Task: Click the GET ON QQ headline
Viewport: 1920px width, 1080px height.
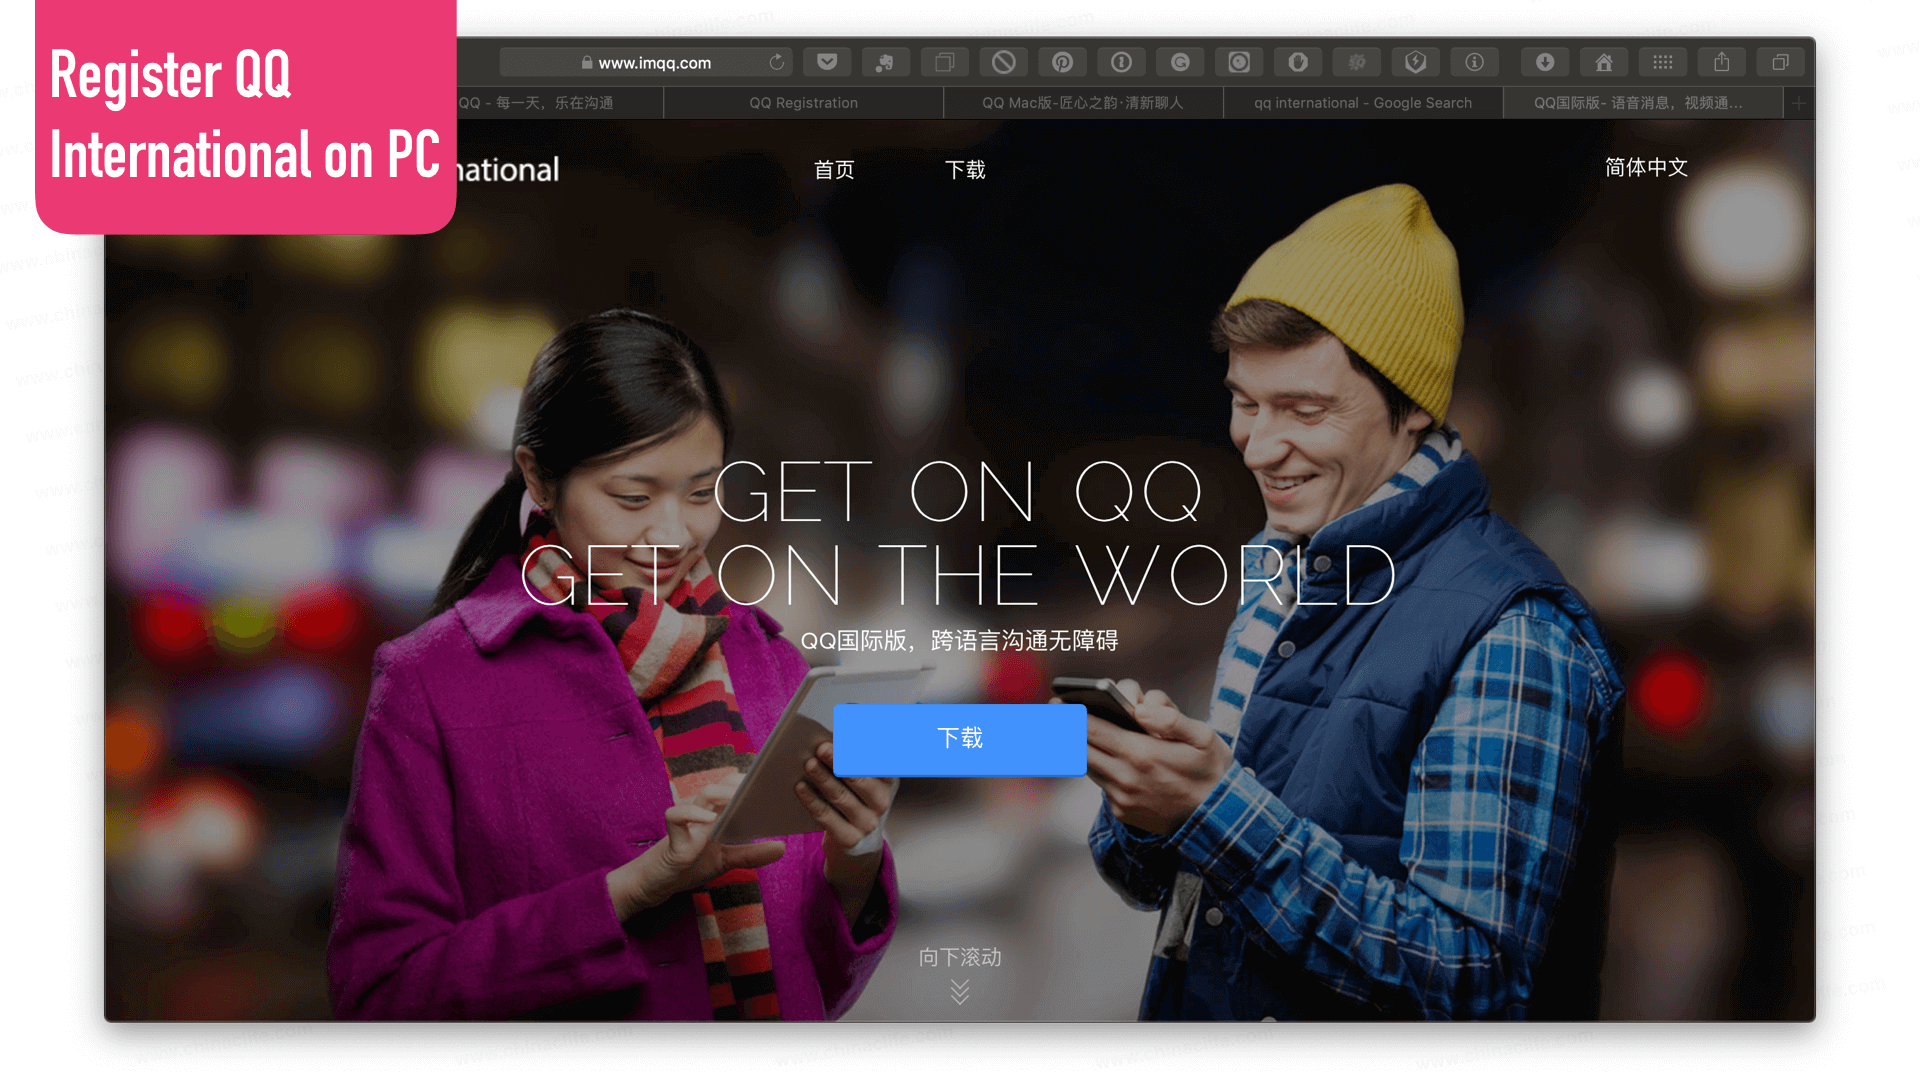Action: tap(958, 492)
